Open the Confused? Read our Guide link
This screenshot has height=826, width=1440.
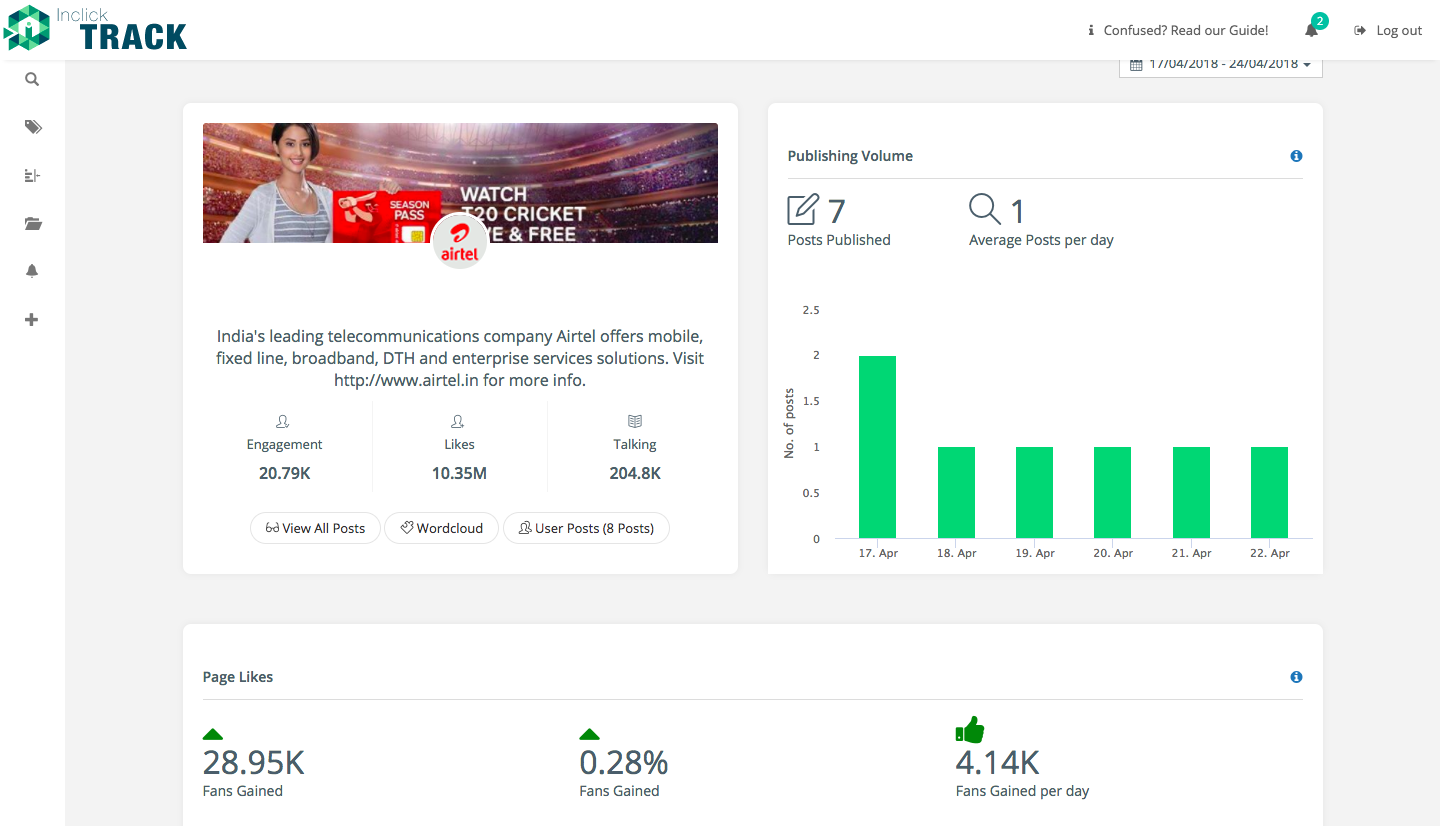click(x=1178, y=31)
